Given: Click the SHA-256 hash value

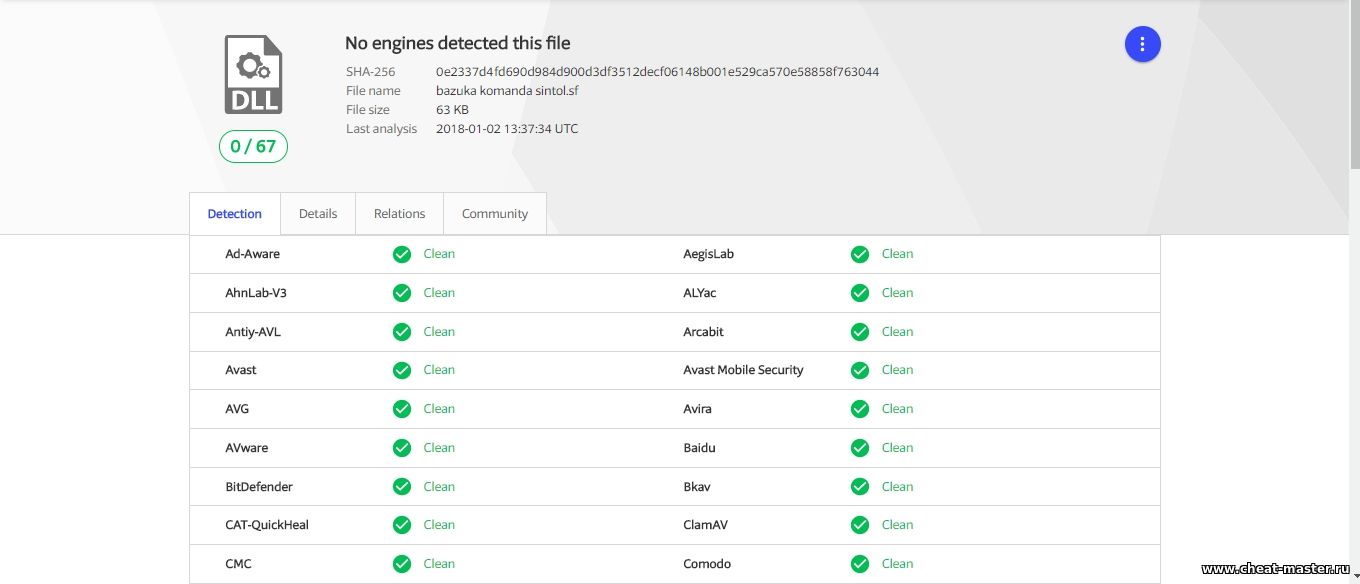Looking at the screenshot, I should [657, 72].
